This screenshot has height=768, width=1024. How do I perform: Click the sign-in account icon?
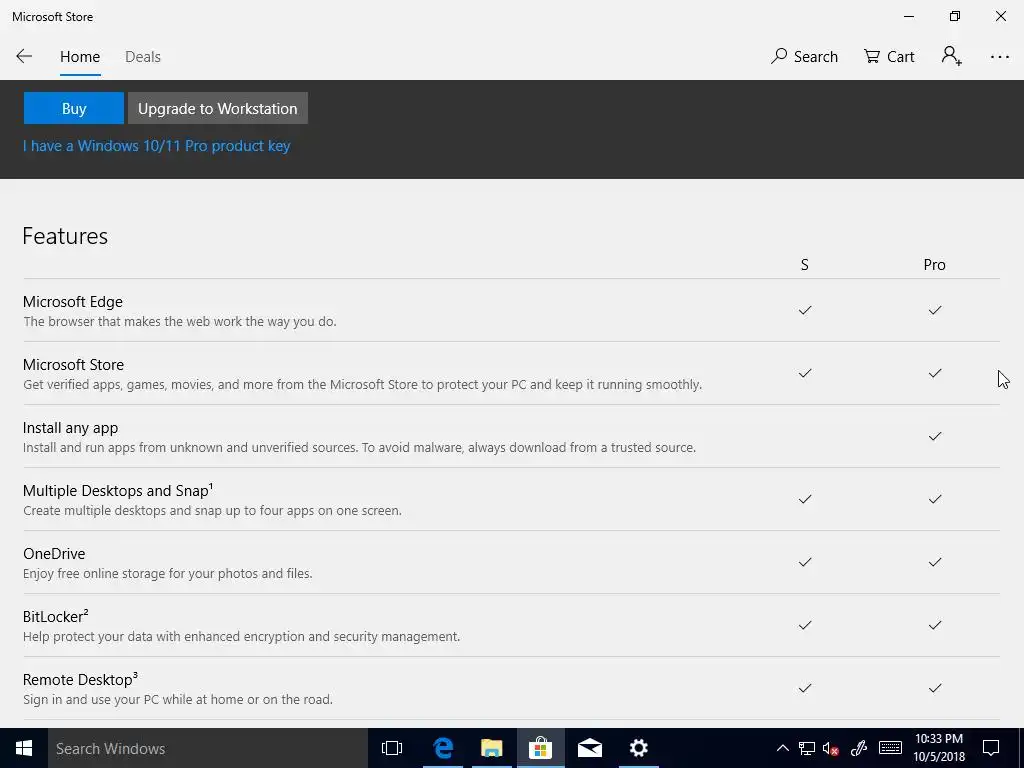tap(952, 56)
